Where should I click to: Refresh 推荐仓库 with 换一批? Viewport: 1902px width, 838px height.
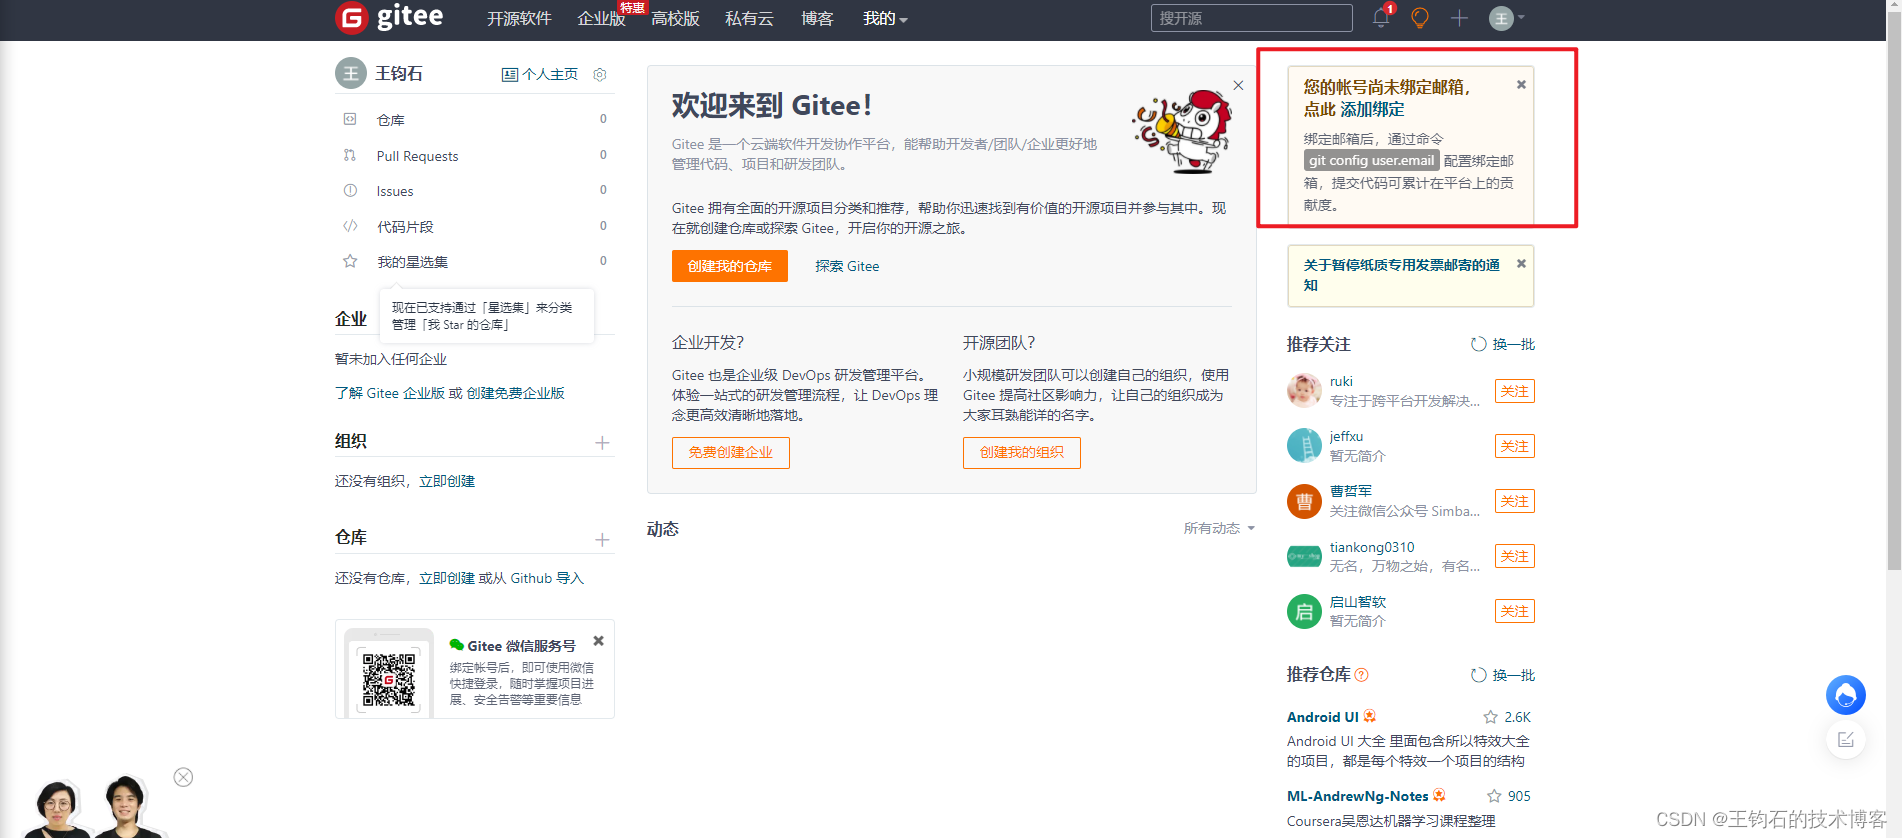pos(1503,675)
